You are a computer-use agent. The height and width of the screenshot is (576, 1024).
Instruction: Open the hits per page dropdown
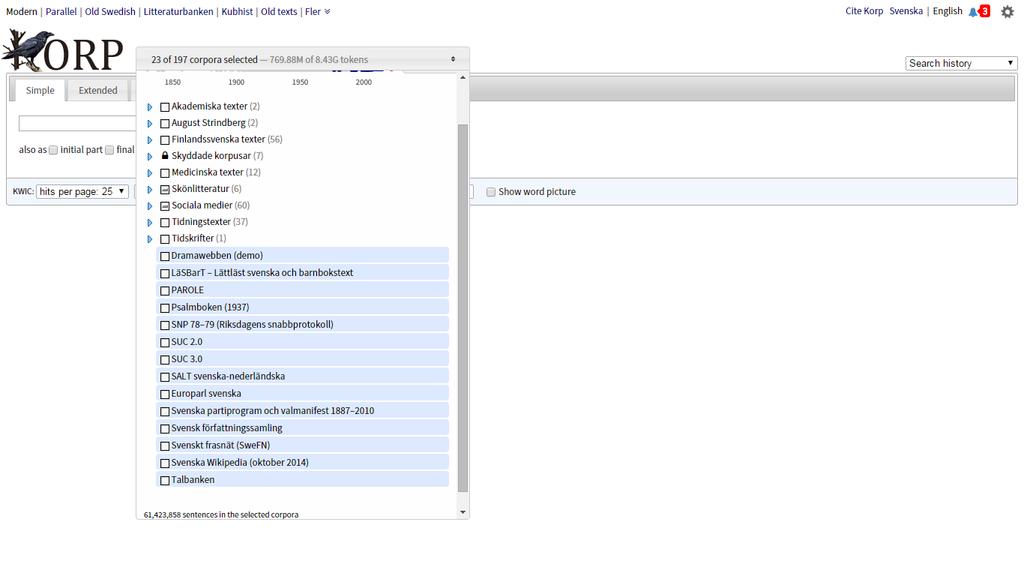(82, 191)
